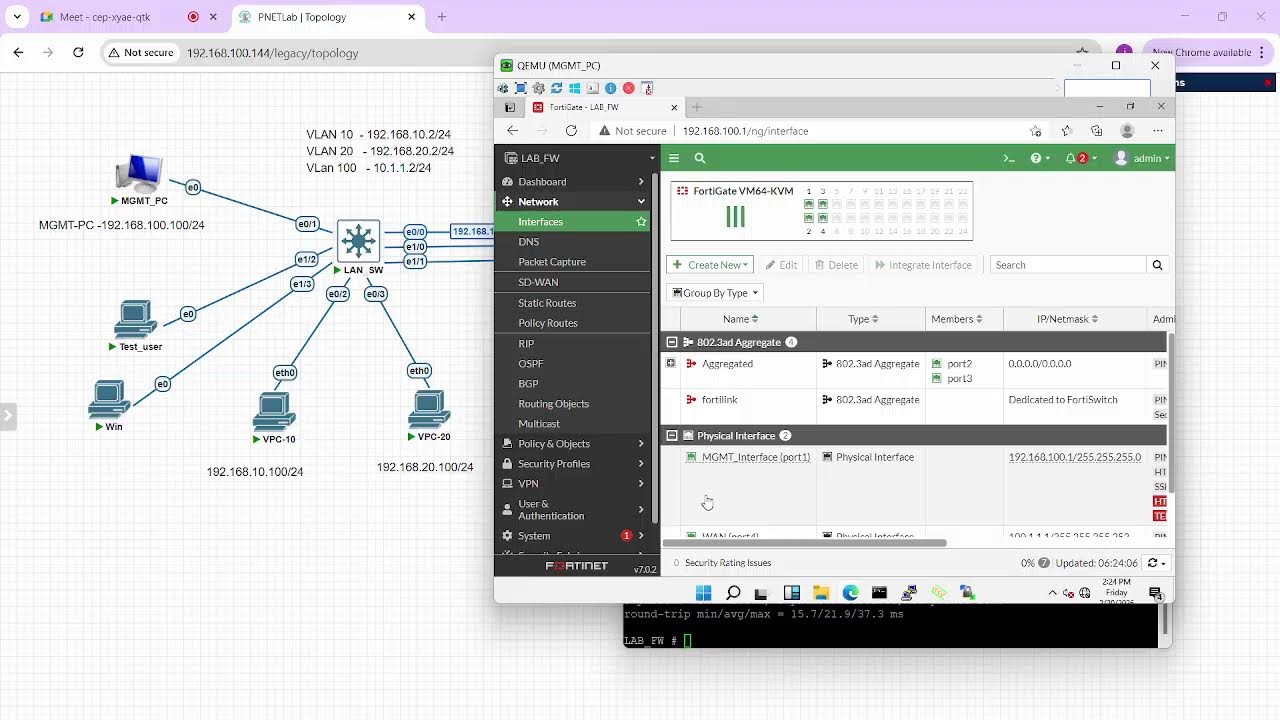Image resolution: width=1280 pixels, height=720 pixels.
Task: Open QEMU settings gear toolbar icon
Action: point(539,88)
